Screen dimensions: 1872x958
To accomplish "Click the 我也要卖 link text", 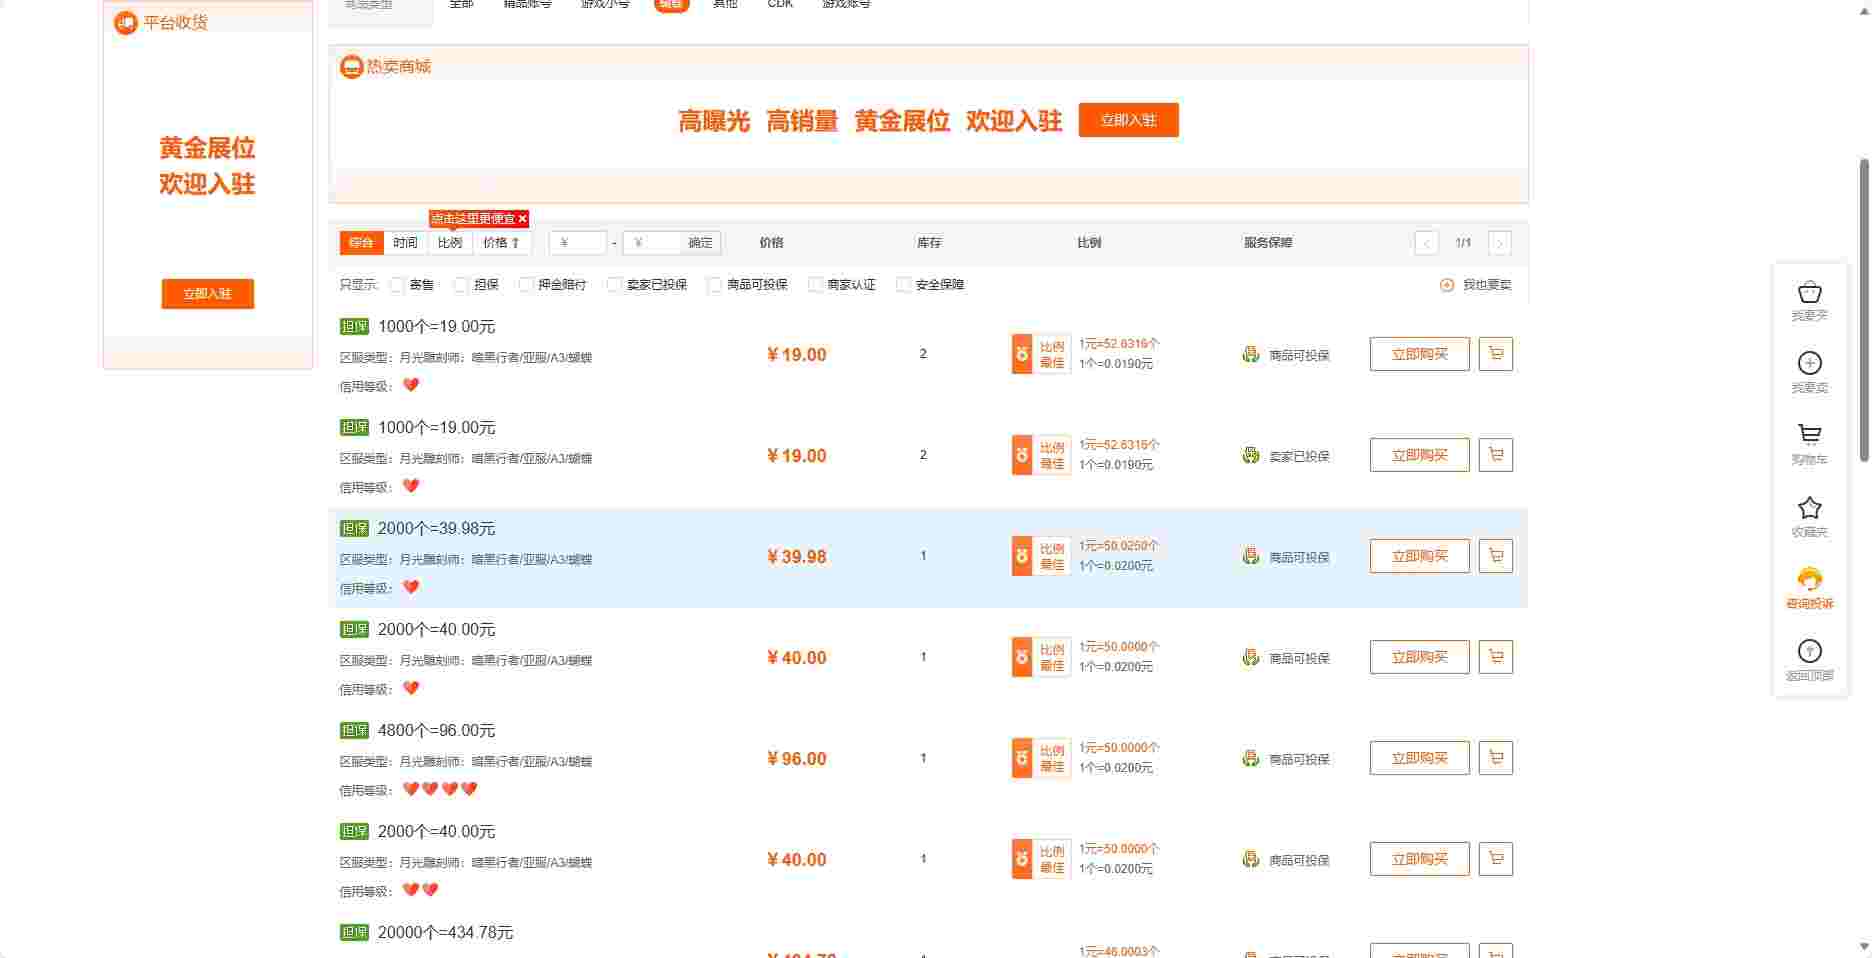I will click(x=1487, y=285).
